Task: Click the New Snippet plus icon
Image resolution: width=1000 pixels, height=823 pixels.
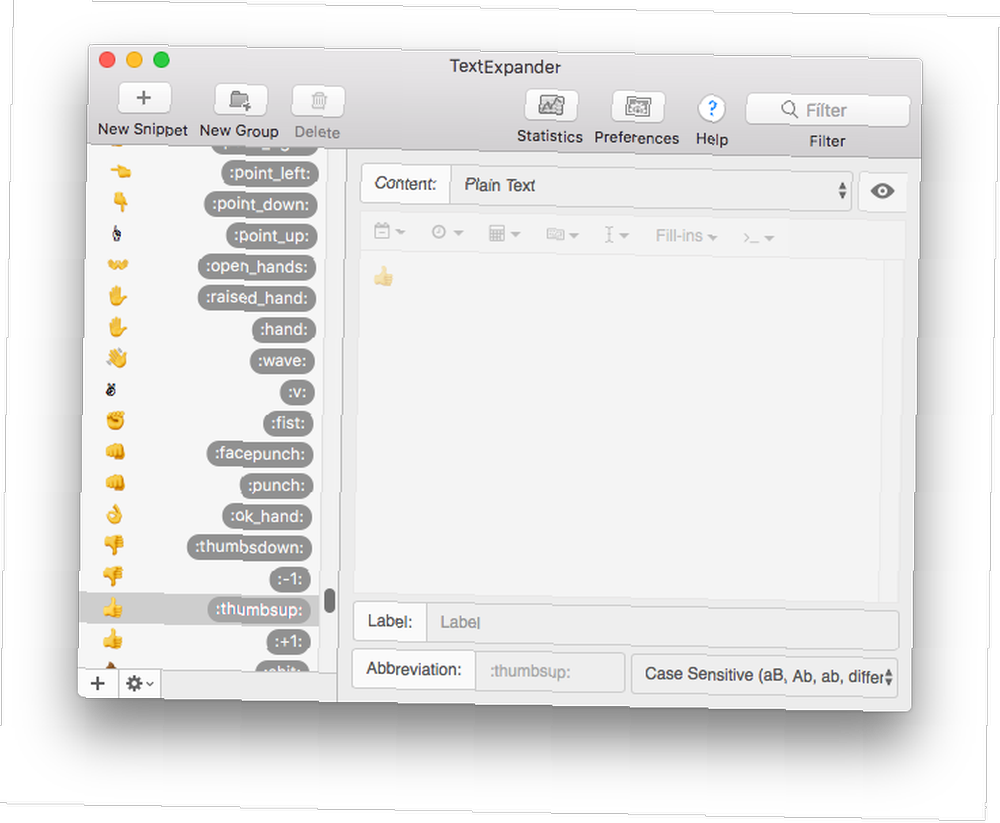Action: click(144, 98)
